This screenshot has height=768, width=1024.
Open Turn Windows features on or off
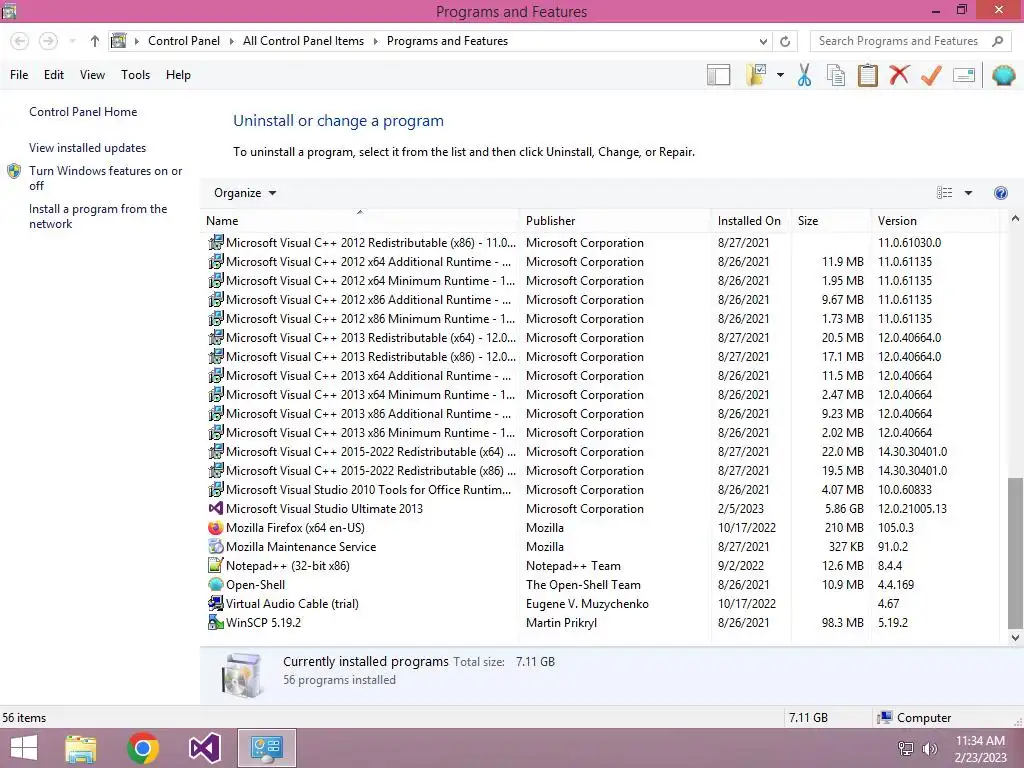click(105, 178)
